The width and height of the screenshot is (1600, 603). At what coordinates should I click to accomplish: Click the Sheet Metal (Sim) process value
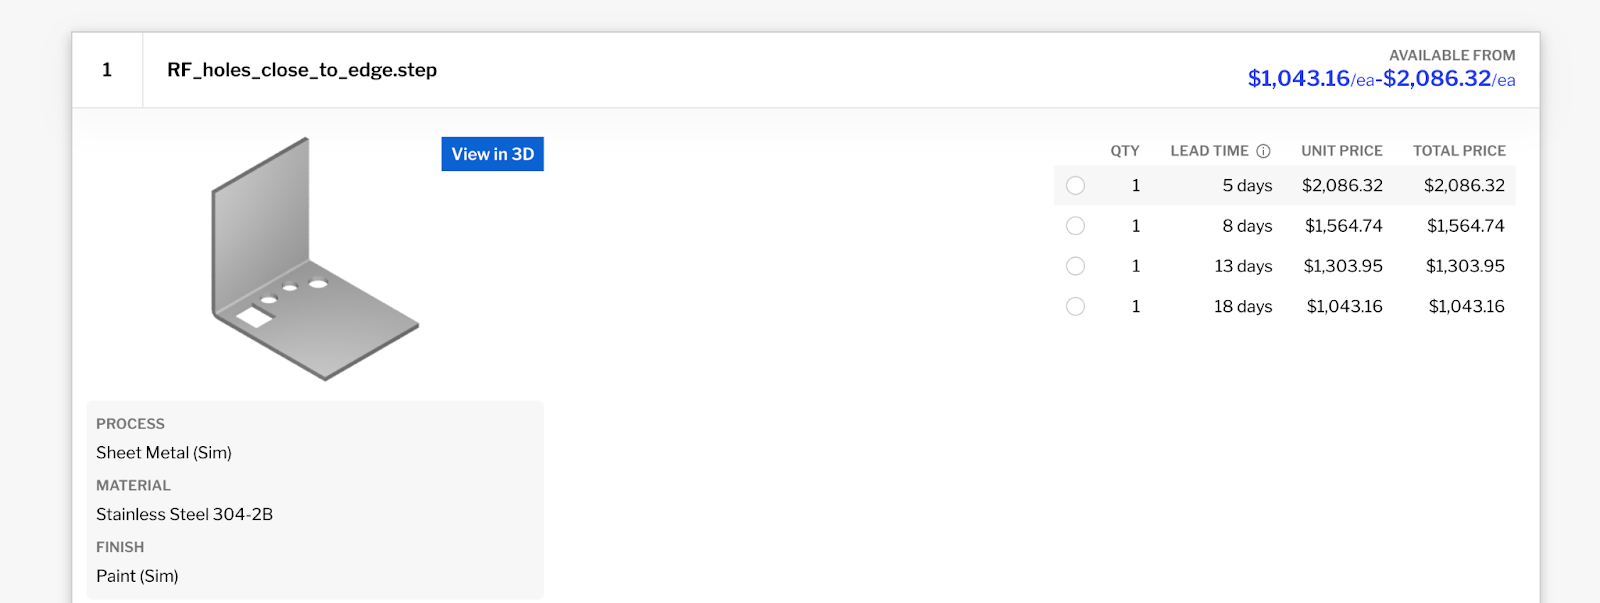[x=164, y=453]
